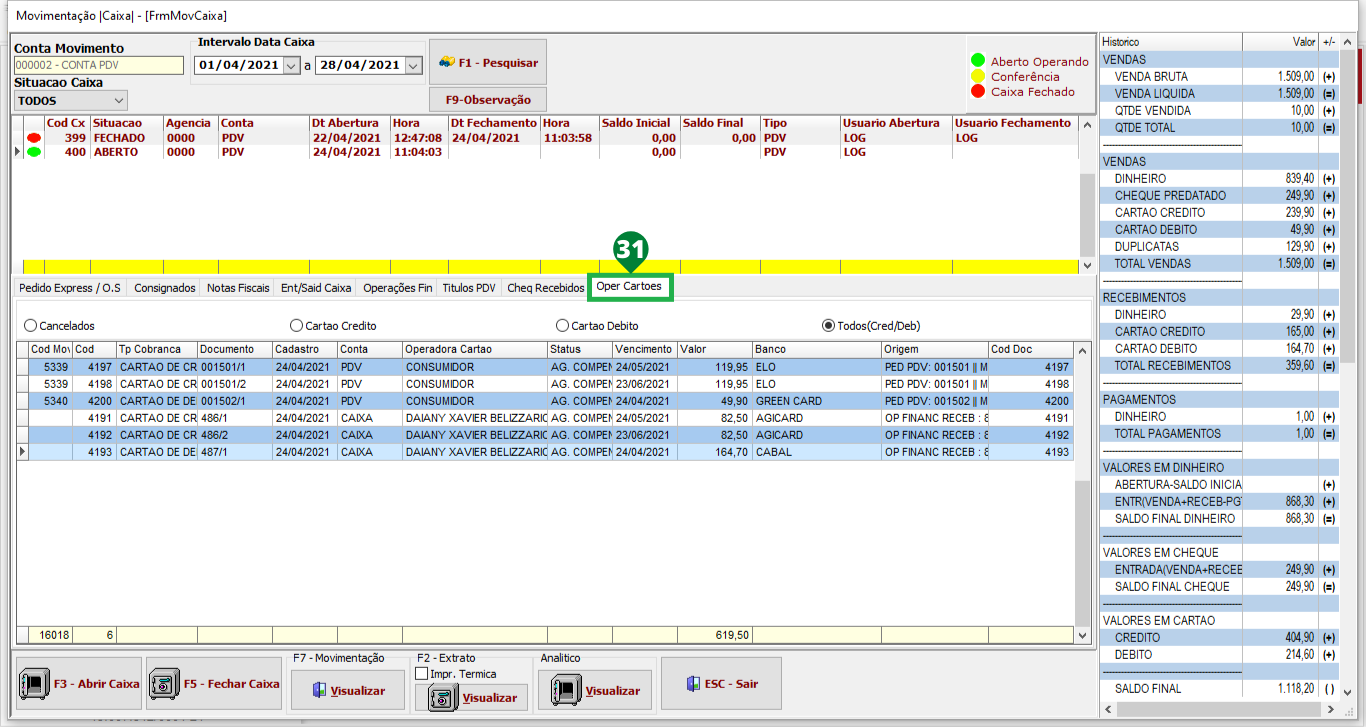Click the Usuario Fechamento column header
Screen dimensions: 1366x727
[1014, 123]
